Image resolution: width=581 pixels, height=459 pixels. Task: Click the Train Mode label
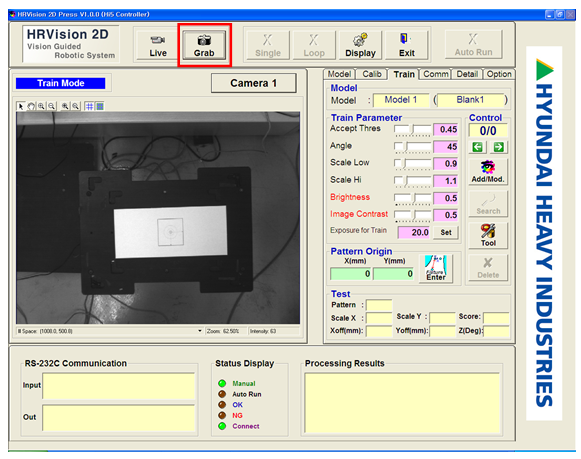(60, 83)
